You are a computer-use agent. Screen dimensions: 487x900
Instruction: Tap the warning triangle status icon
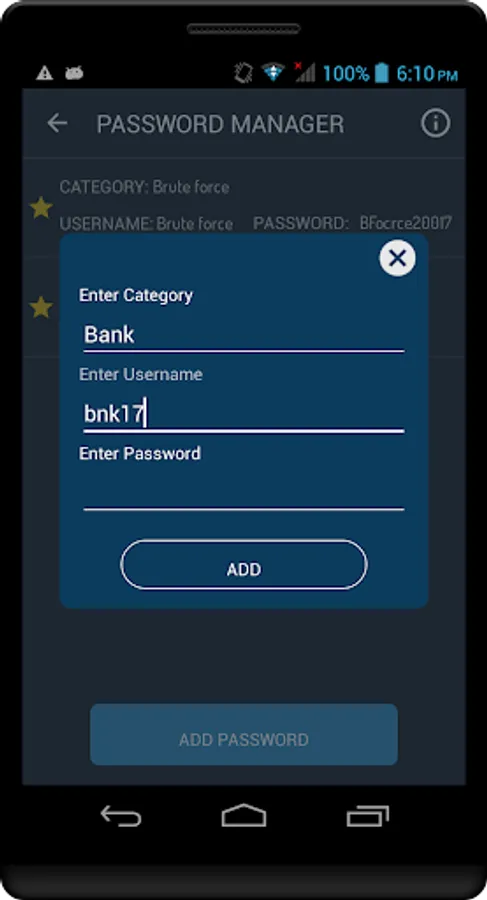coord(44,73)
